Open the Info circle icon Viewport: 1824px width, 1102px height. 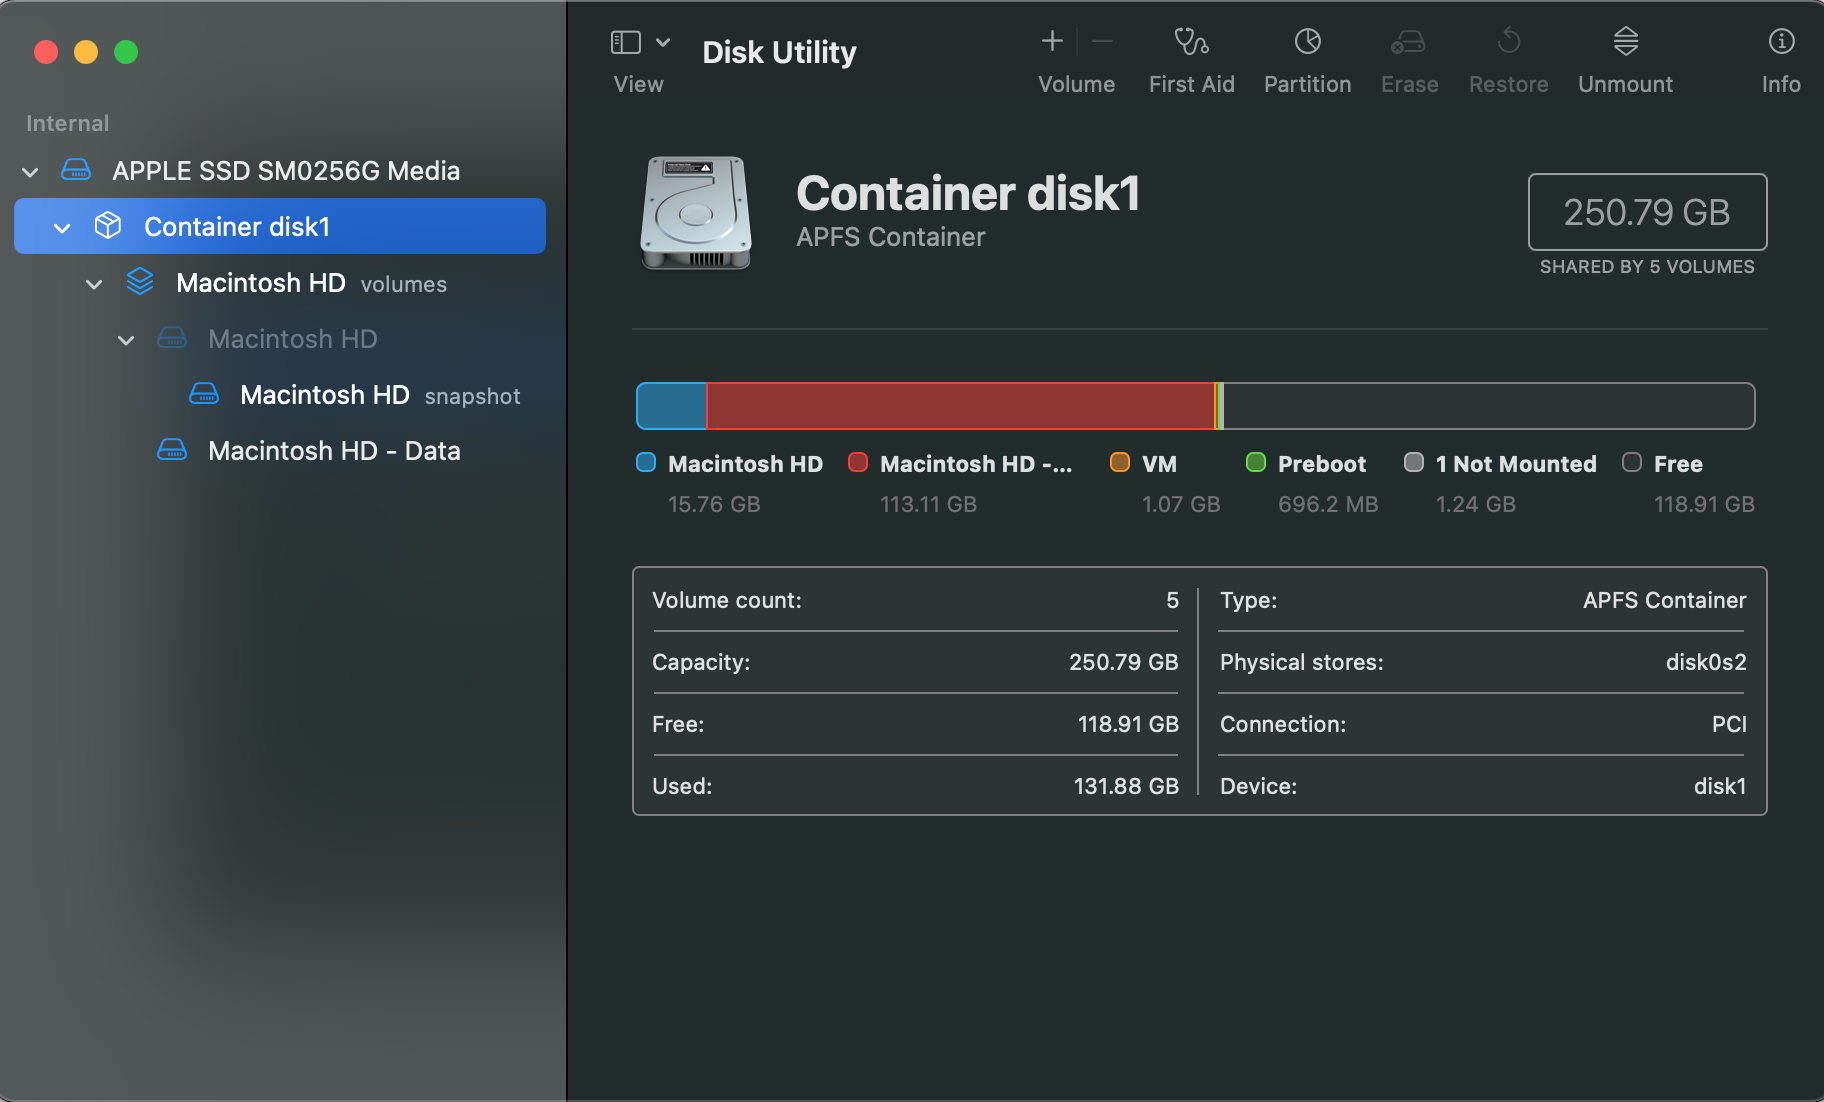point(1781,41)
